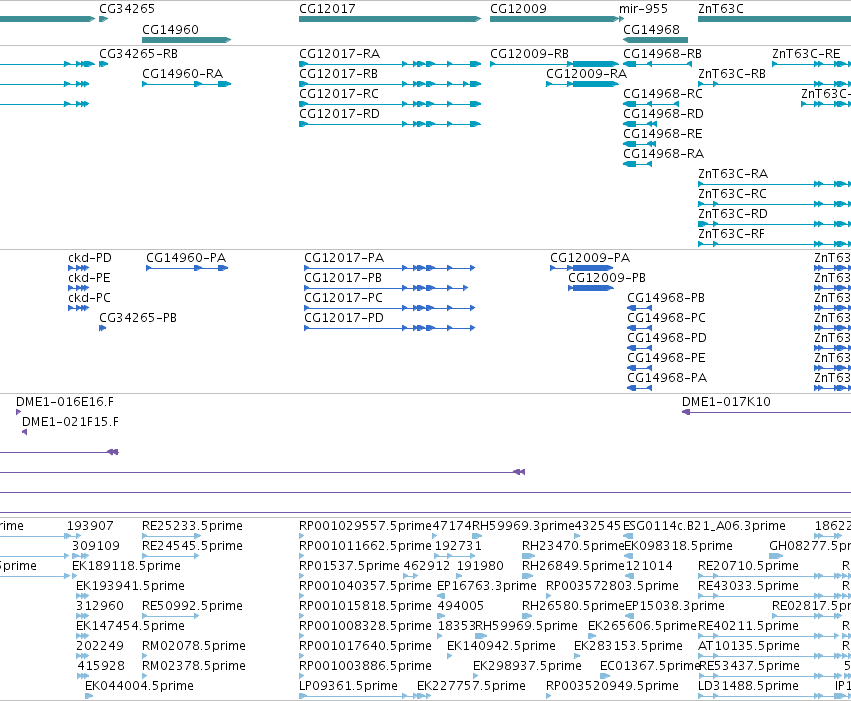Screen dimensions: 851x701
Task: Select protein CG34265-PB
Action: click(138, 318)
